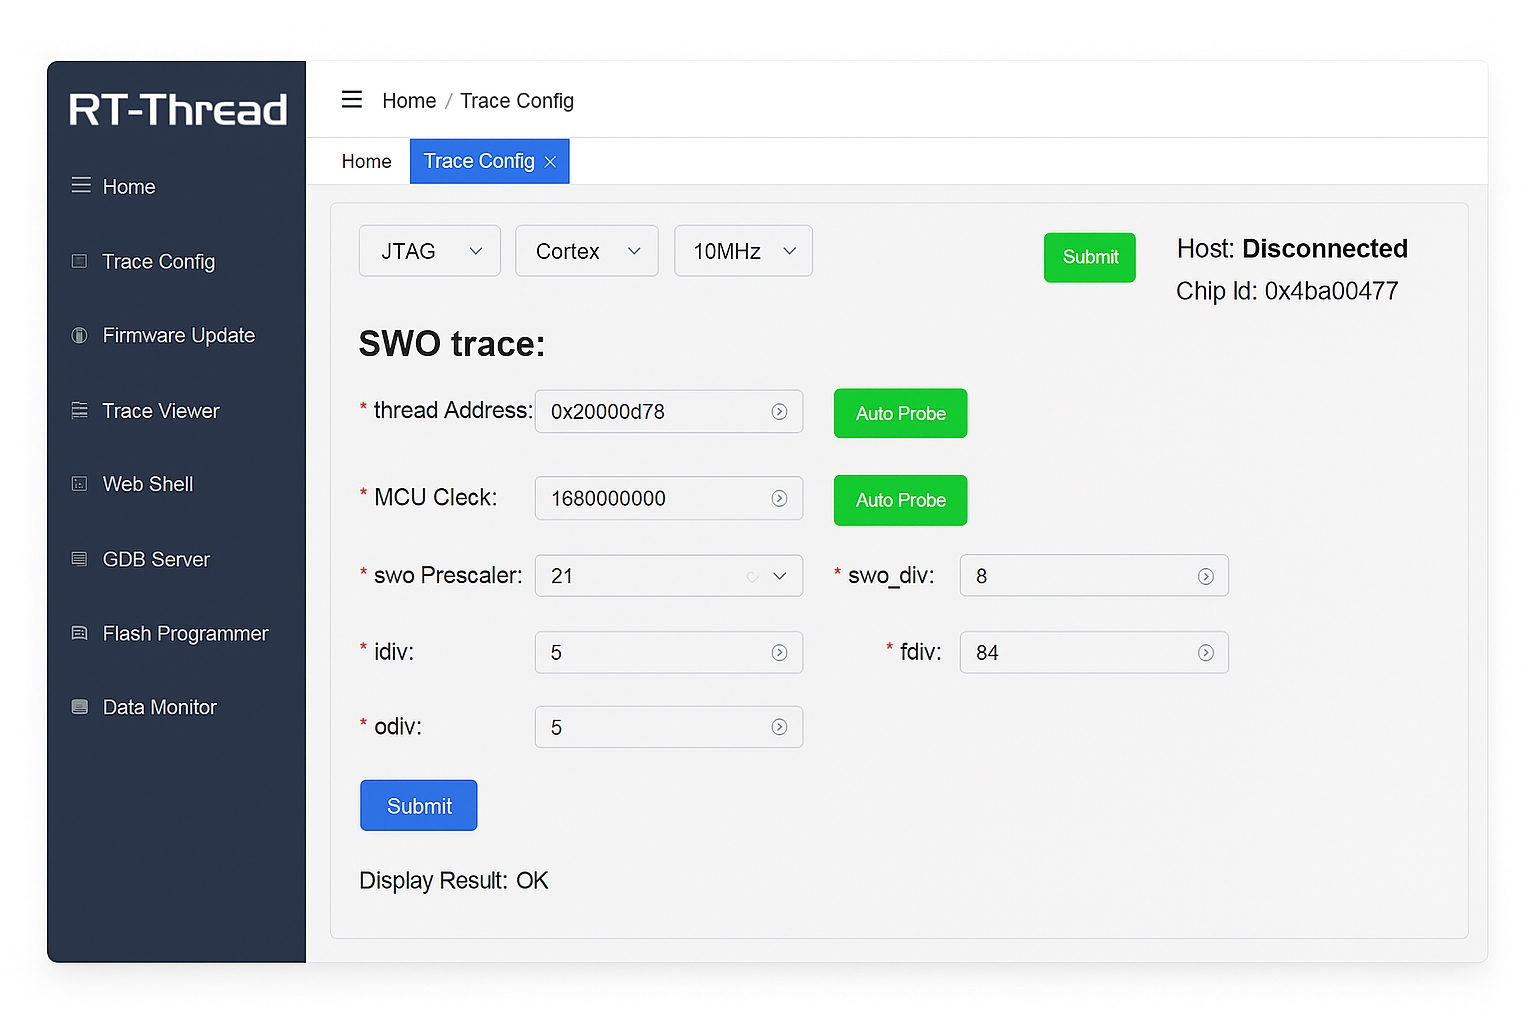This screenshot has height=1024, width=1536.
Task: Expand the Cortex target dropdown
Action: tap(586, 251)
